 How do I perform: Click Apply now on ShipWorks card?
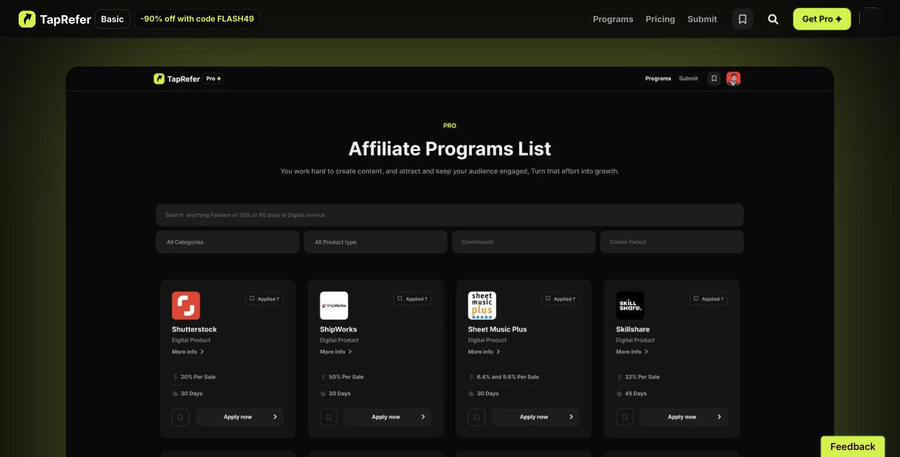coord(387,417)
